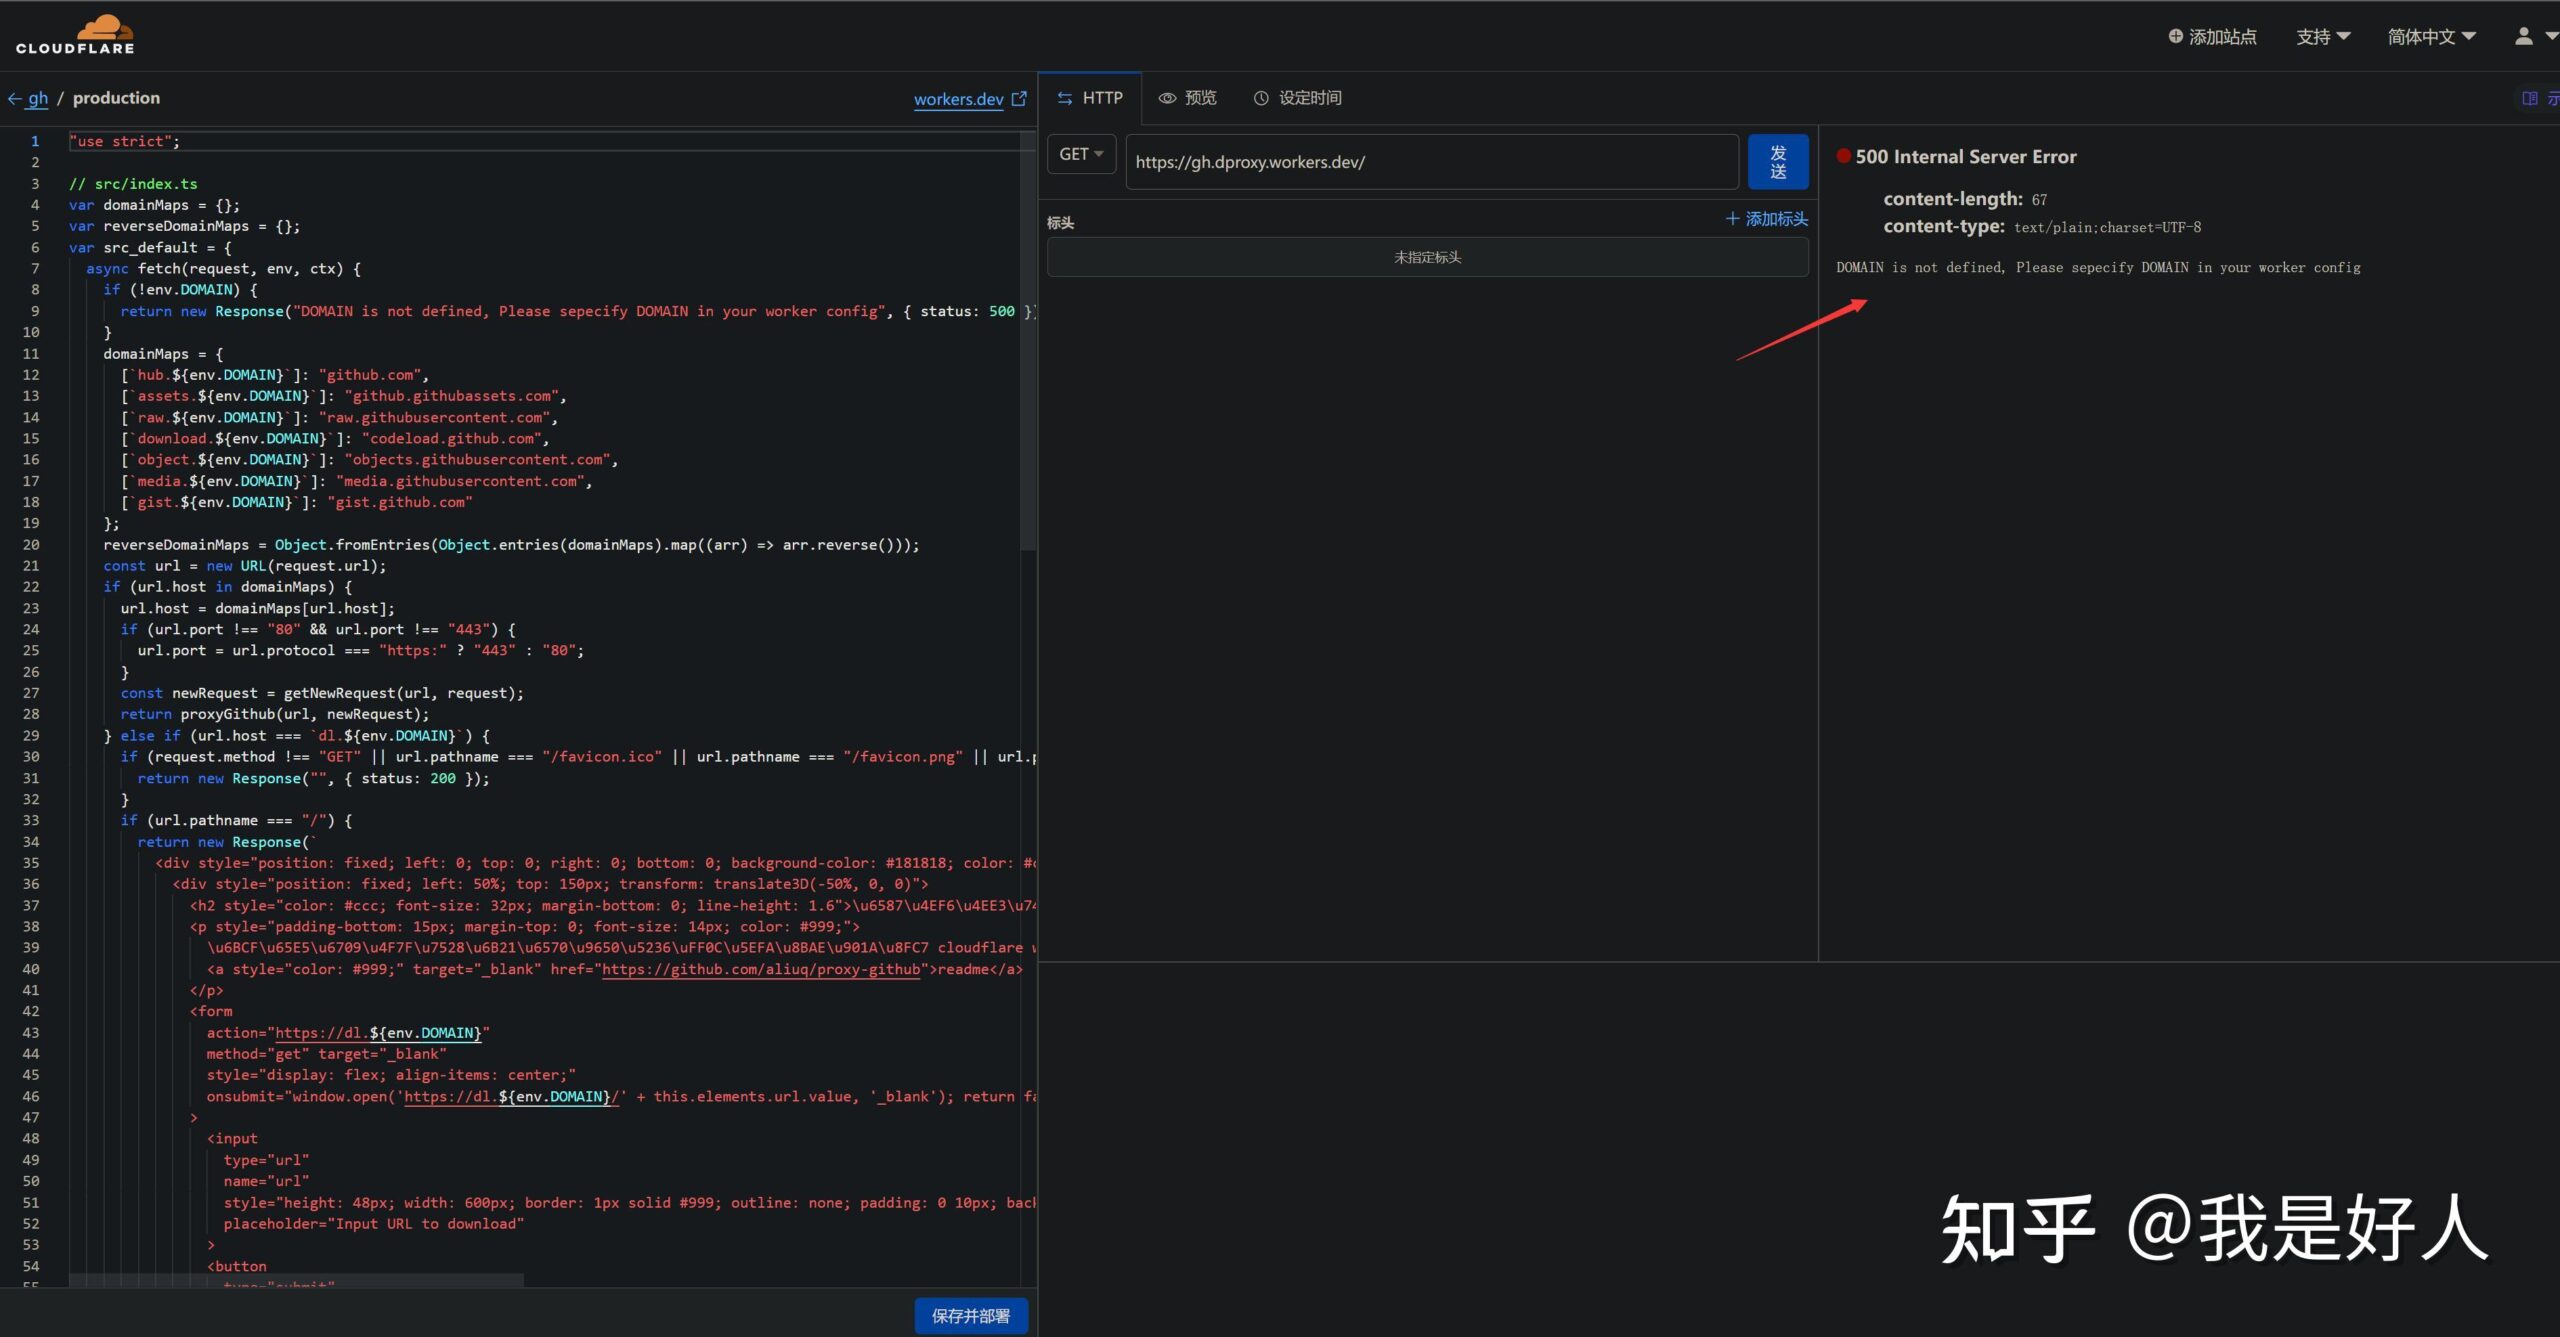
Task: Click the content-length response header
Action: click(1964, 199)
